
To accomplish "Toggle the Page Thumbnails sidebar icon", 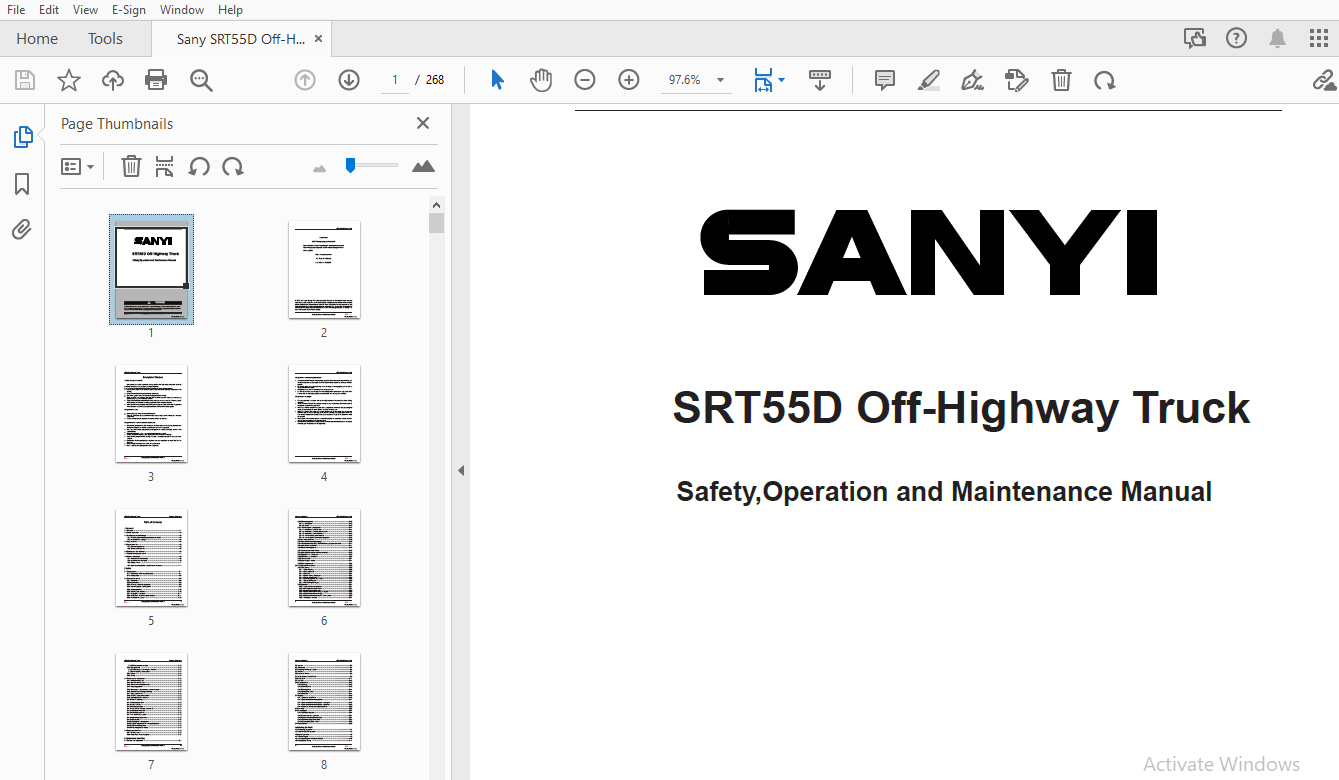I will click(x=22, y=137).
